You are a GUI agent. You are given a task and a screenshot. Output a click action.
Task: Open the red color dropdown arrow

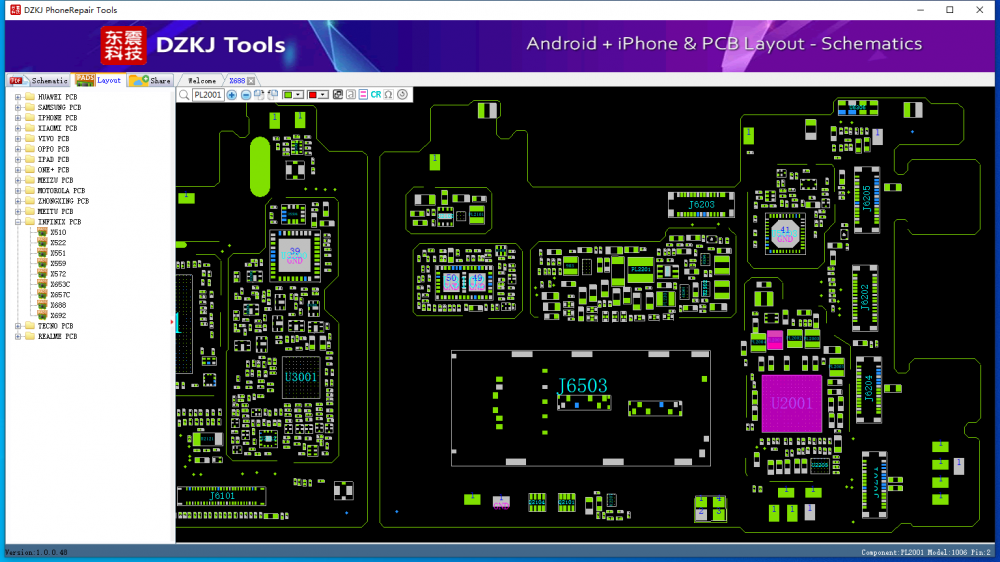[324, 95]
